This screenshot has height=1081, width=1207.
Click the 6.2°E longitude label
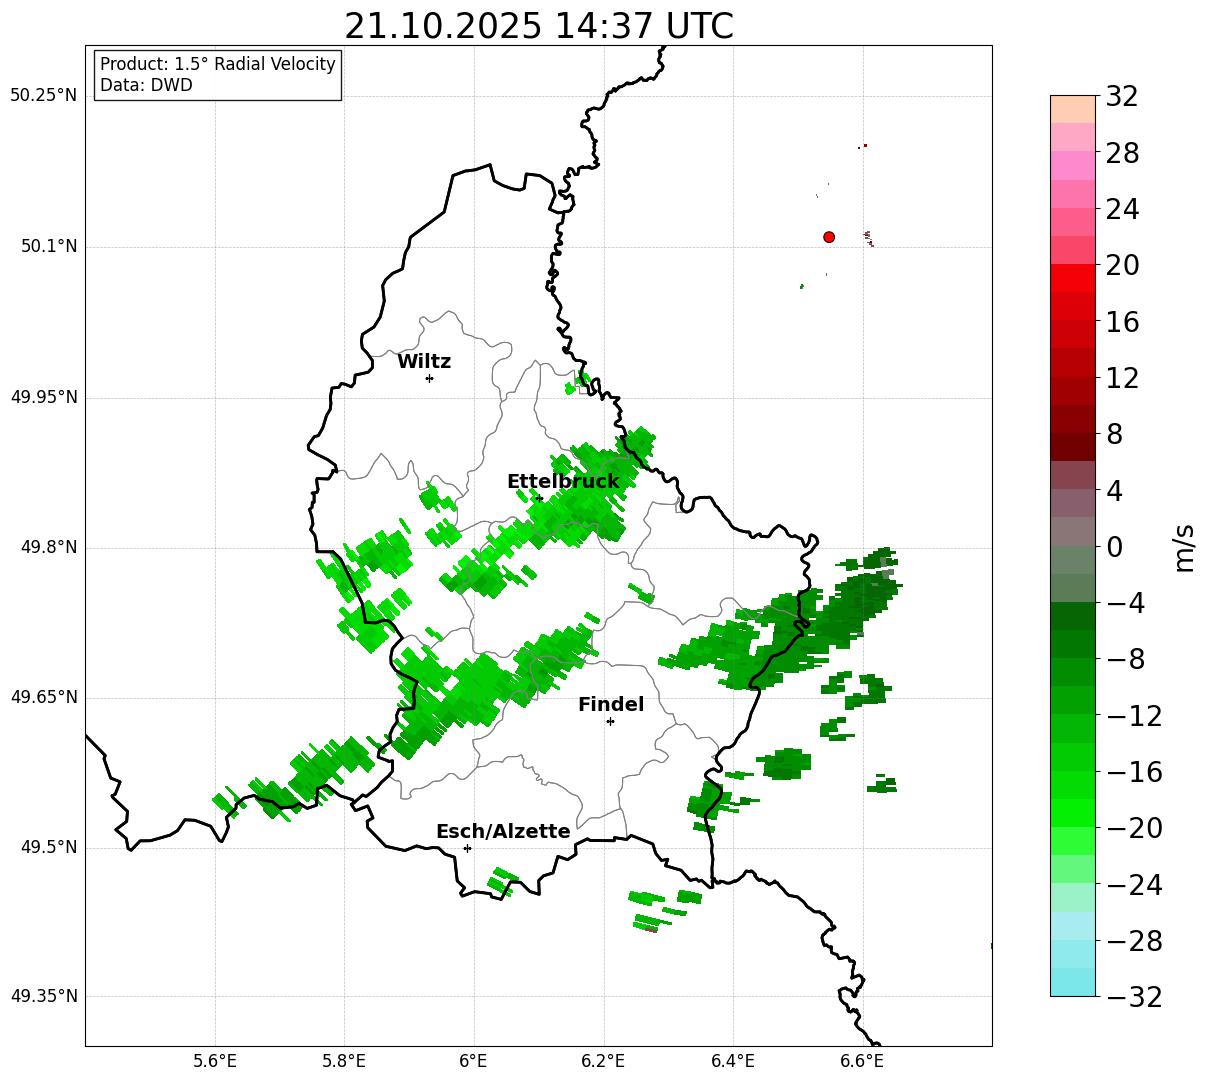click(x=603, y=1061)
